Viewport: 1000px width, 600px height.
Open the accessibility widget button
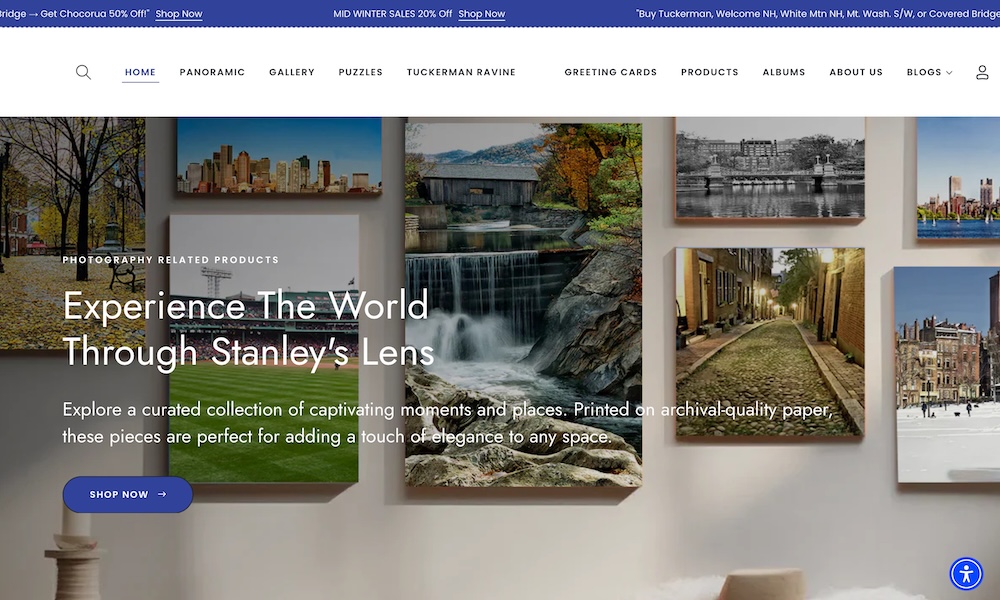(966, 574)
